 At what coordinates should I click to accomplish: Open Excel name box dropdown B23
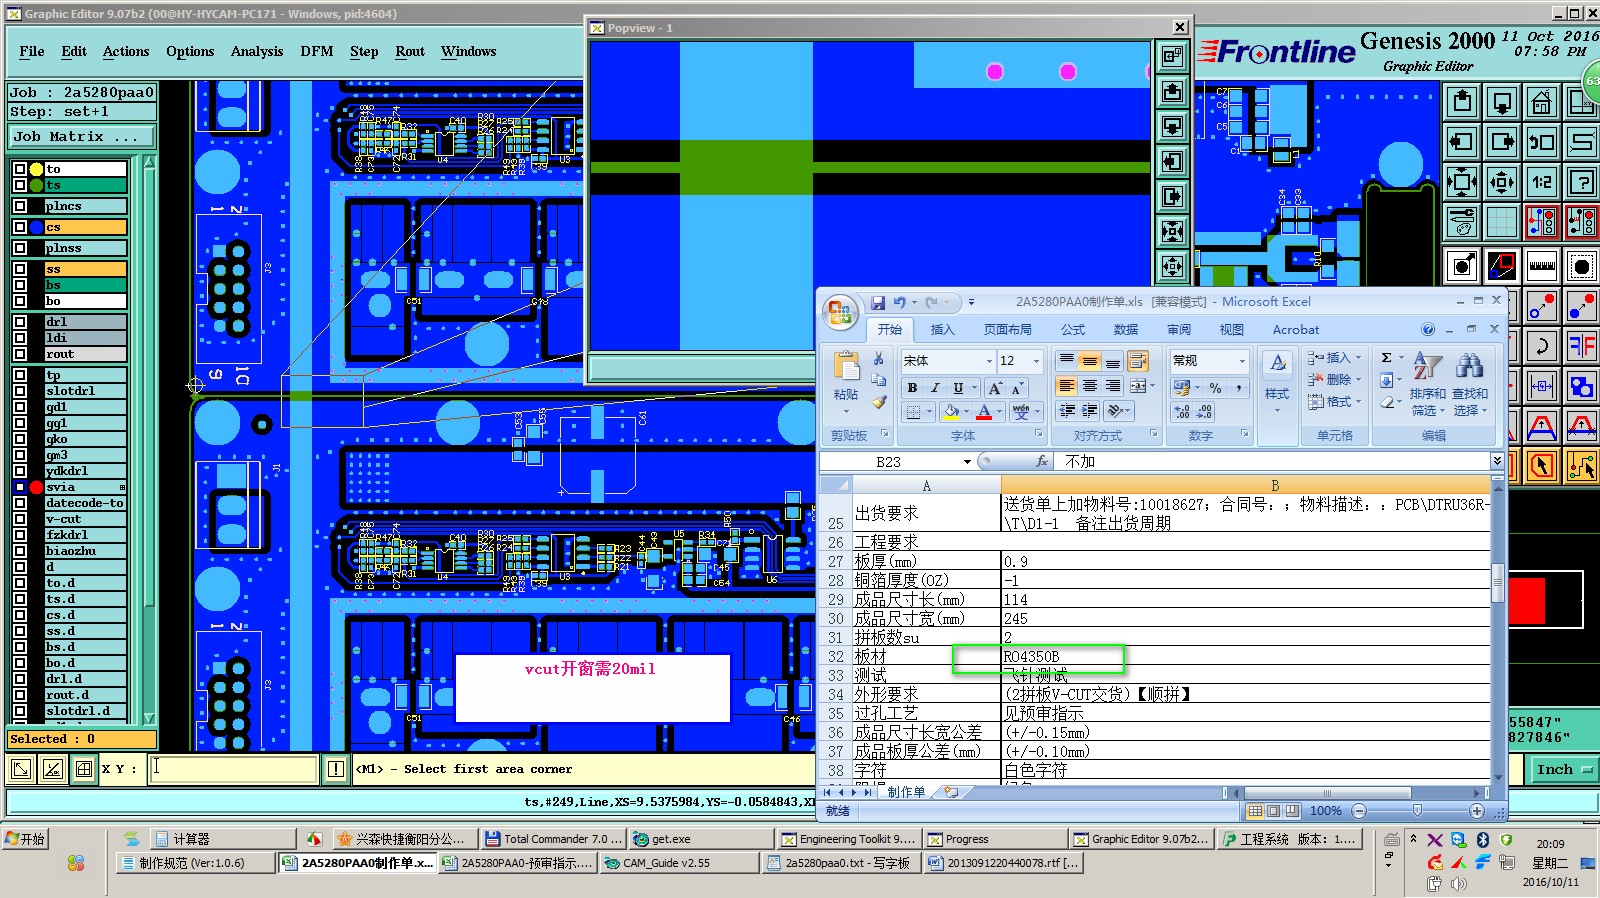(x=967, y=462)
